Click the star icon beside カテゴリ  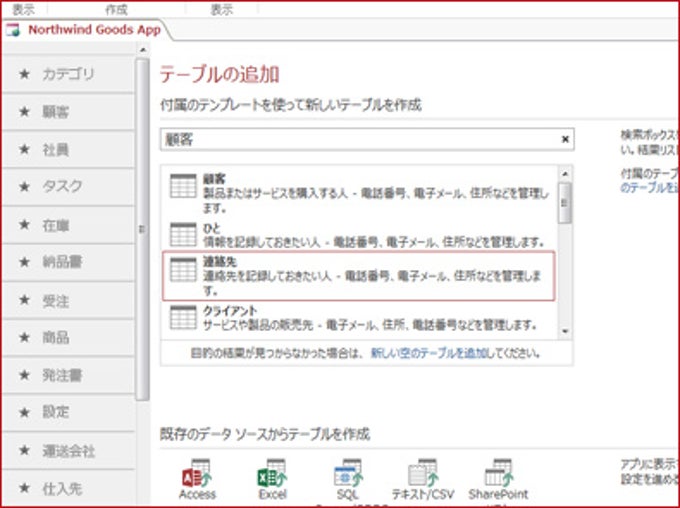tap(25, 74)
